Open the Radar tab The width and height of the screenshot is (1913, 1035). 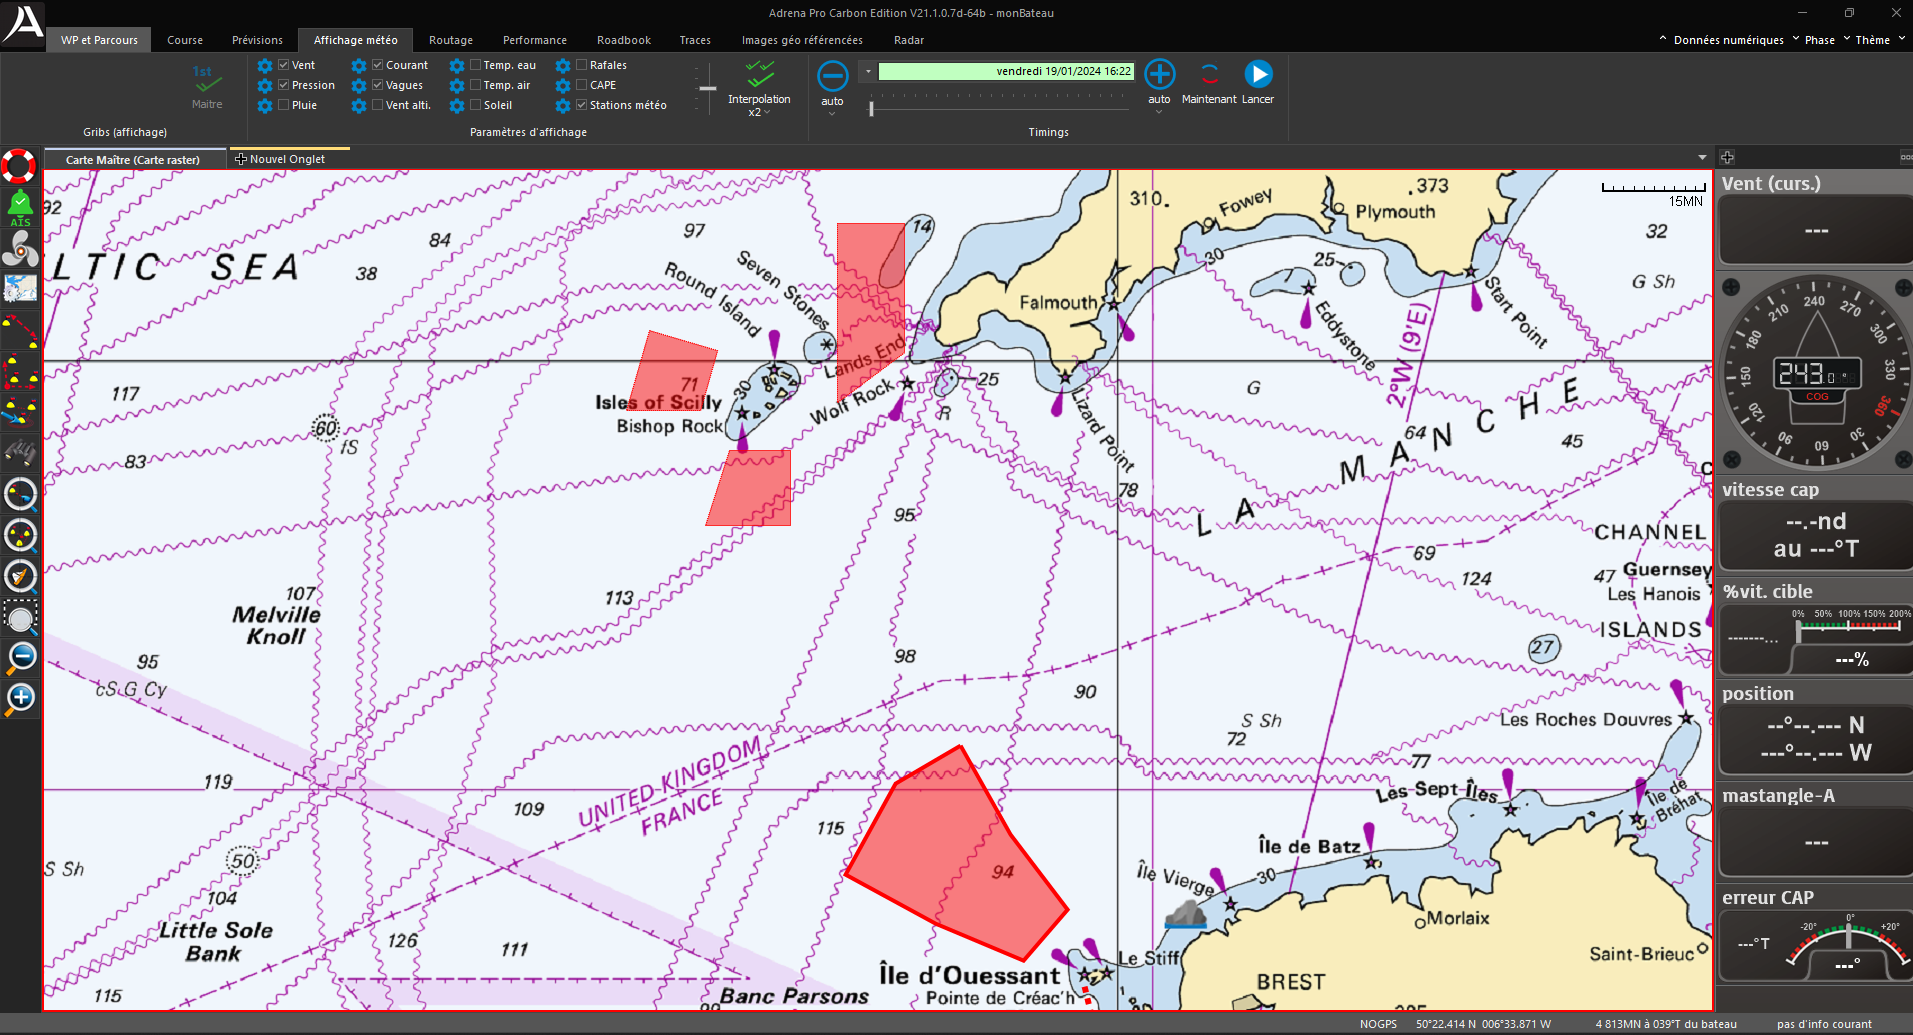tap(909, 40)
